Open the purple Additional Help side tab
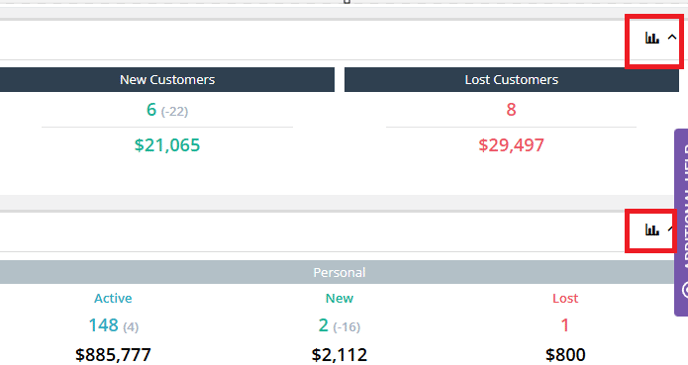688x365 pixels. pos(681,222)
